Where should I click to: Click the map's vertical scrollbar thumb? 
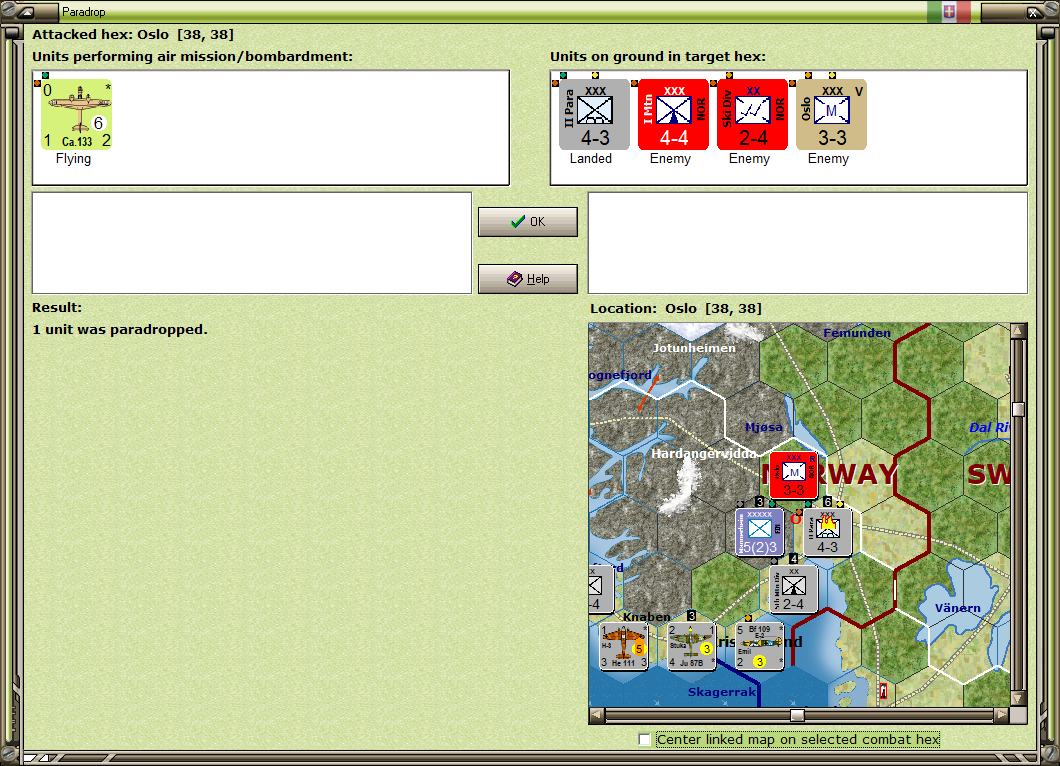(x=1019, y=409)
